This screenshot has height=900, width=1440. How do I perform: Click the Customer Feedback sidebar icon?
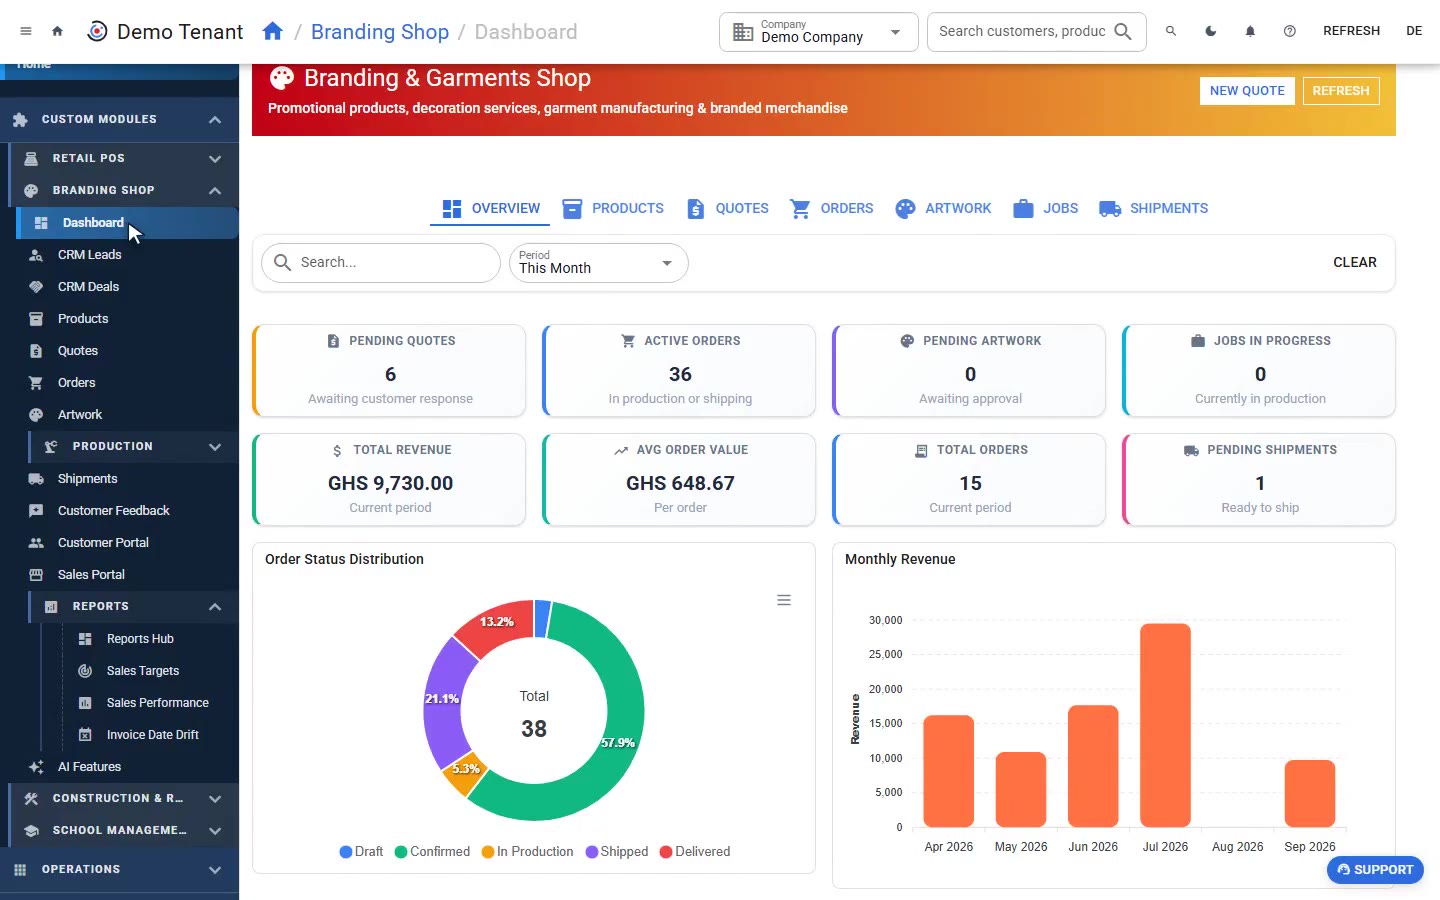36,511
